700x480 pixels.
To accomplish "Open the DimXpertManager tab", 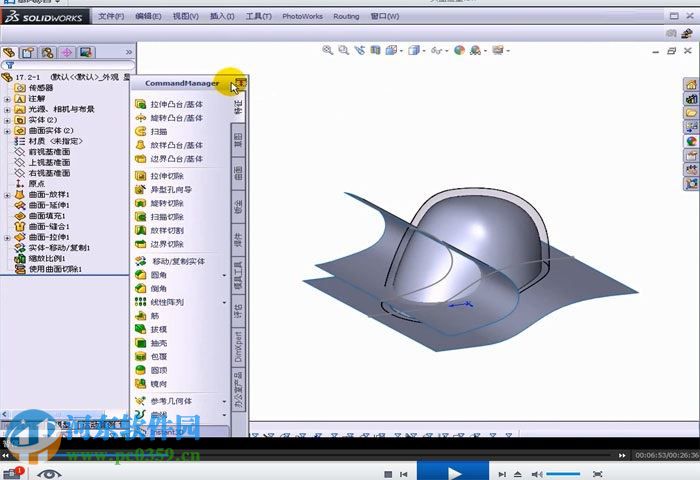I will pos(67,53).
